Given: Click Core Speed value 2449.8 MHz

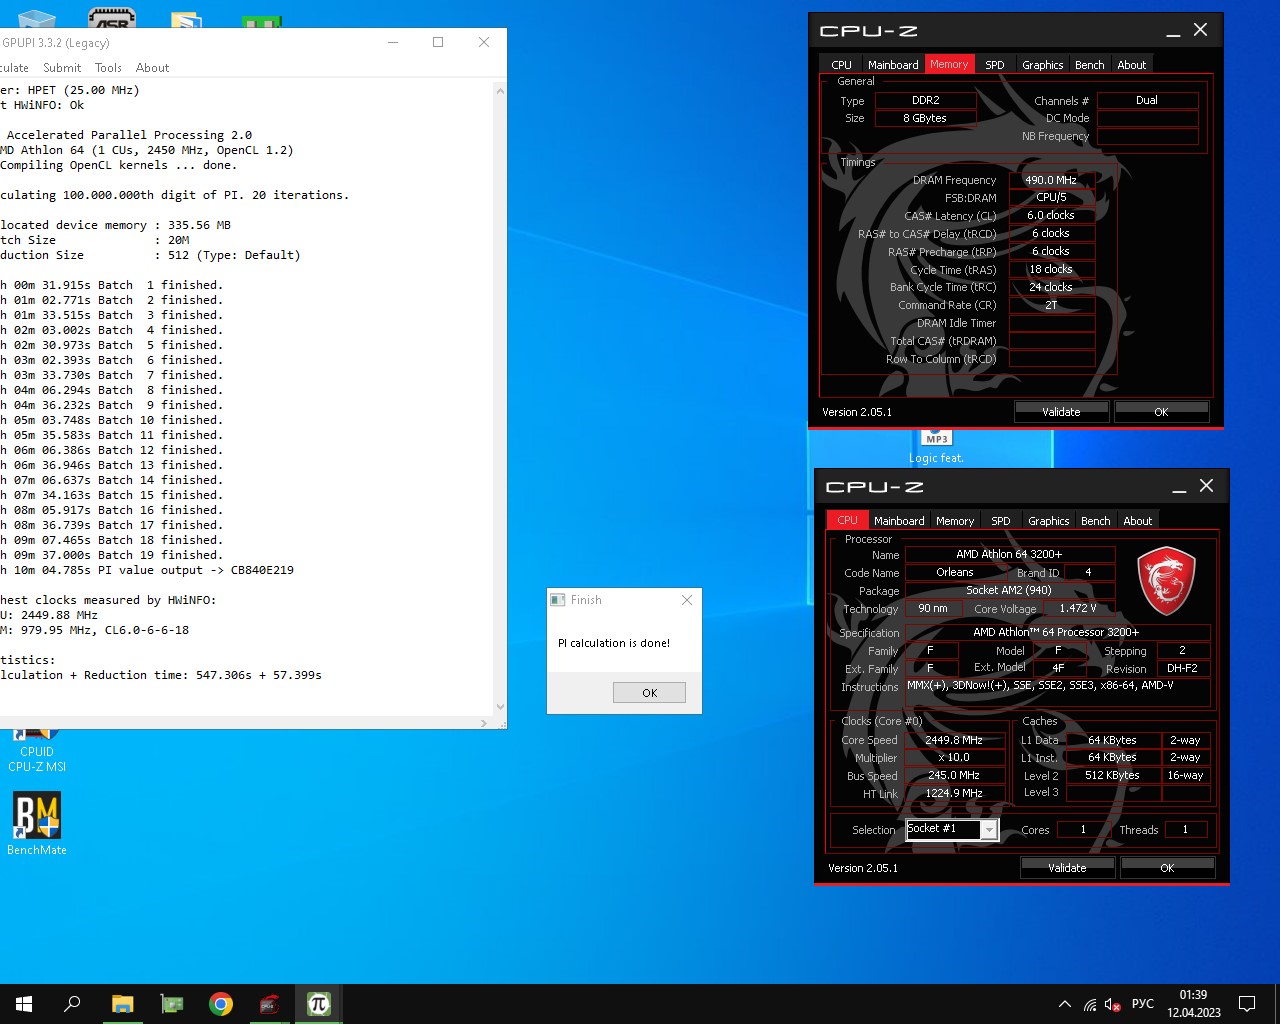Looking at the screenshot, I should pyautogui.click(x=954, y=740).
